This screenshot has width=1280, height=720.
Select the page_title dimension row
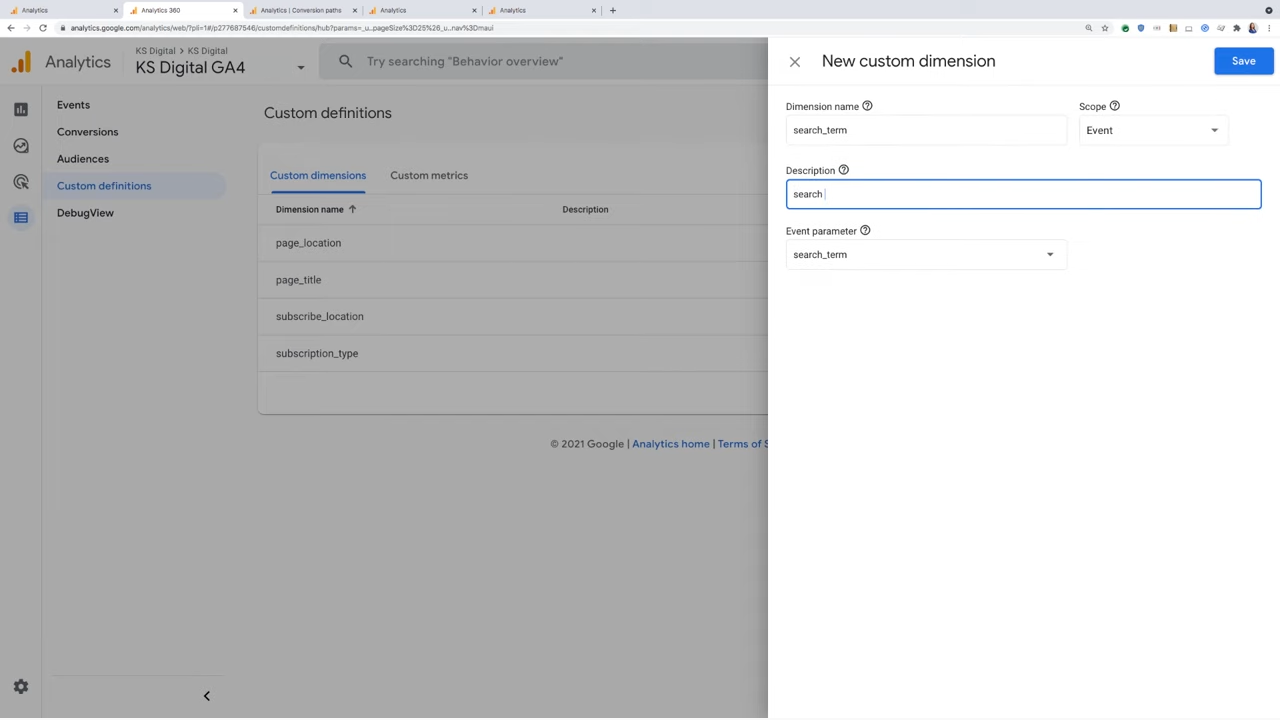[x=513, y=280]
